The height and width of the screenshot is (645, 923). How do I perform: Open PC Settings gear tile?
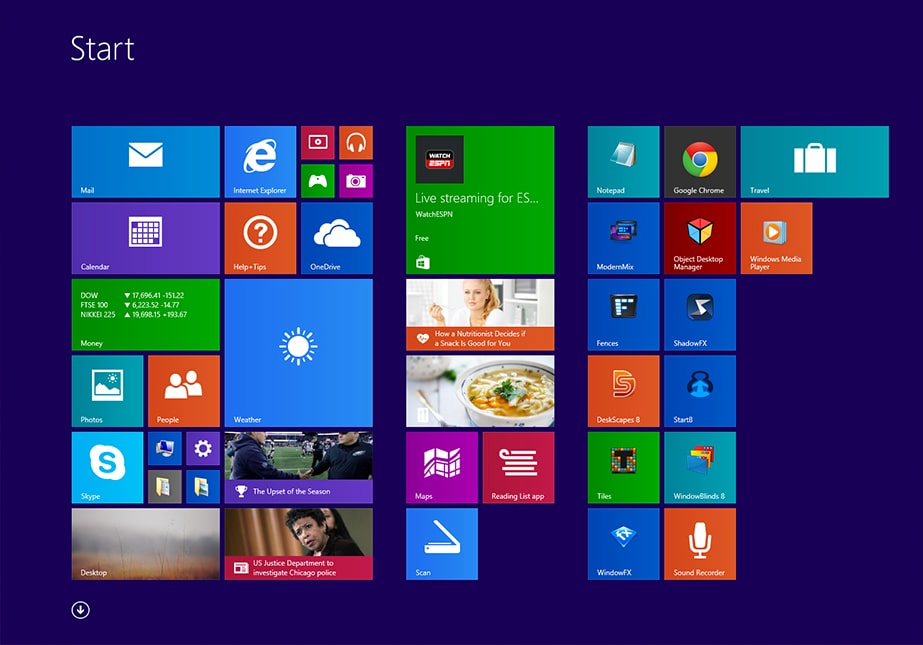[x=202, y=448]
